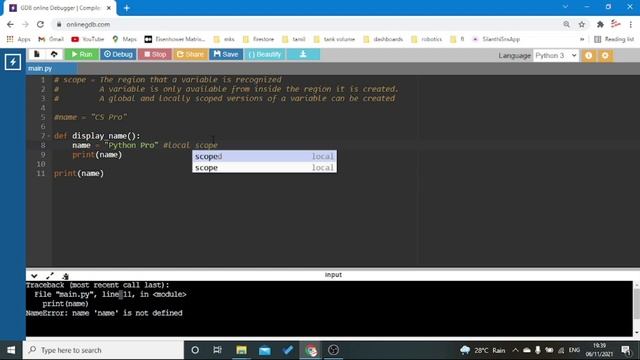
Task: Open the Eisenhower Matrix bookmark
Action: coord(175,39)
